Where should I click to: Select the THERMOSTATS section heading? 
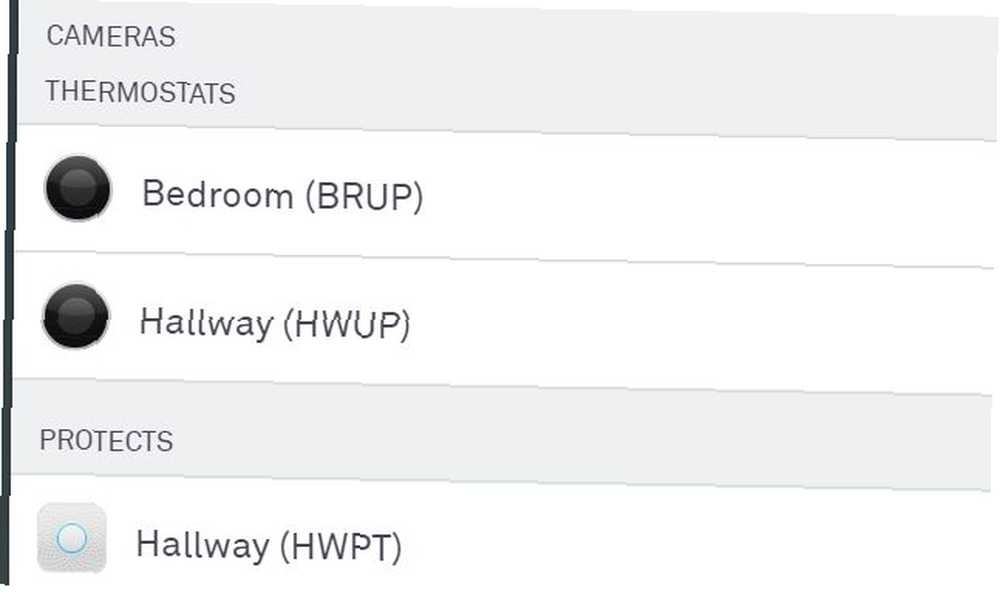tap(140, 92)
